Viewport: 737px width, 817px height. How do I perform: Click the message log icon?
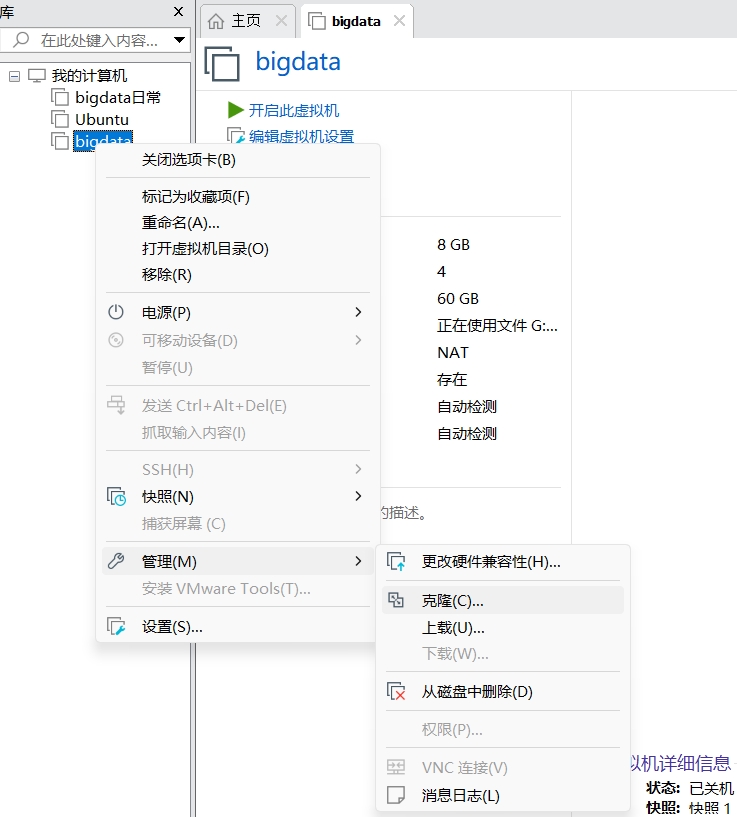(396, 795)
